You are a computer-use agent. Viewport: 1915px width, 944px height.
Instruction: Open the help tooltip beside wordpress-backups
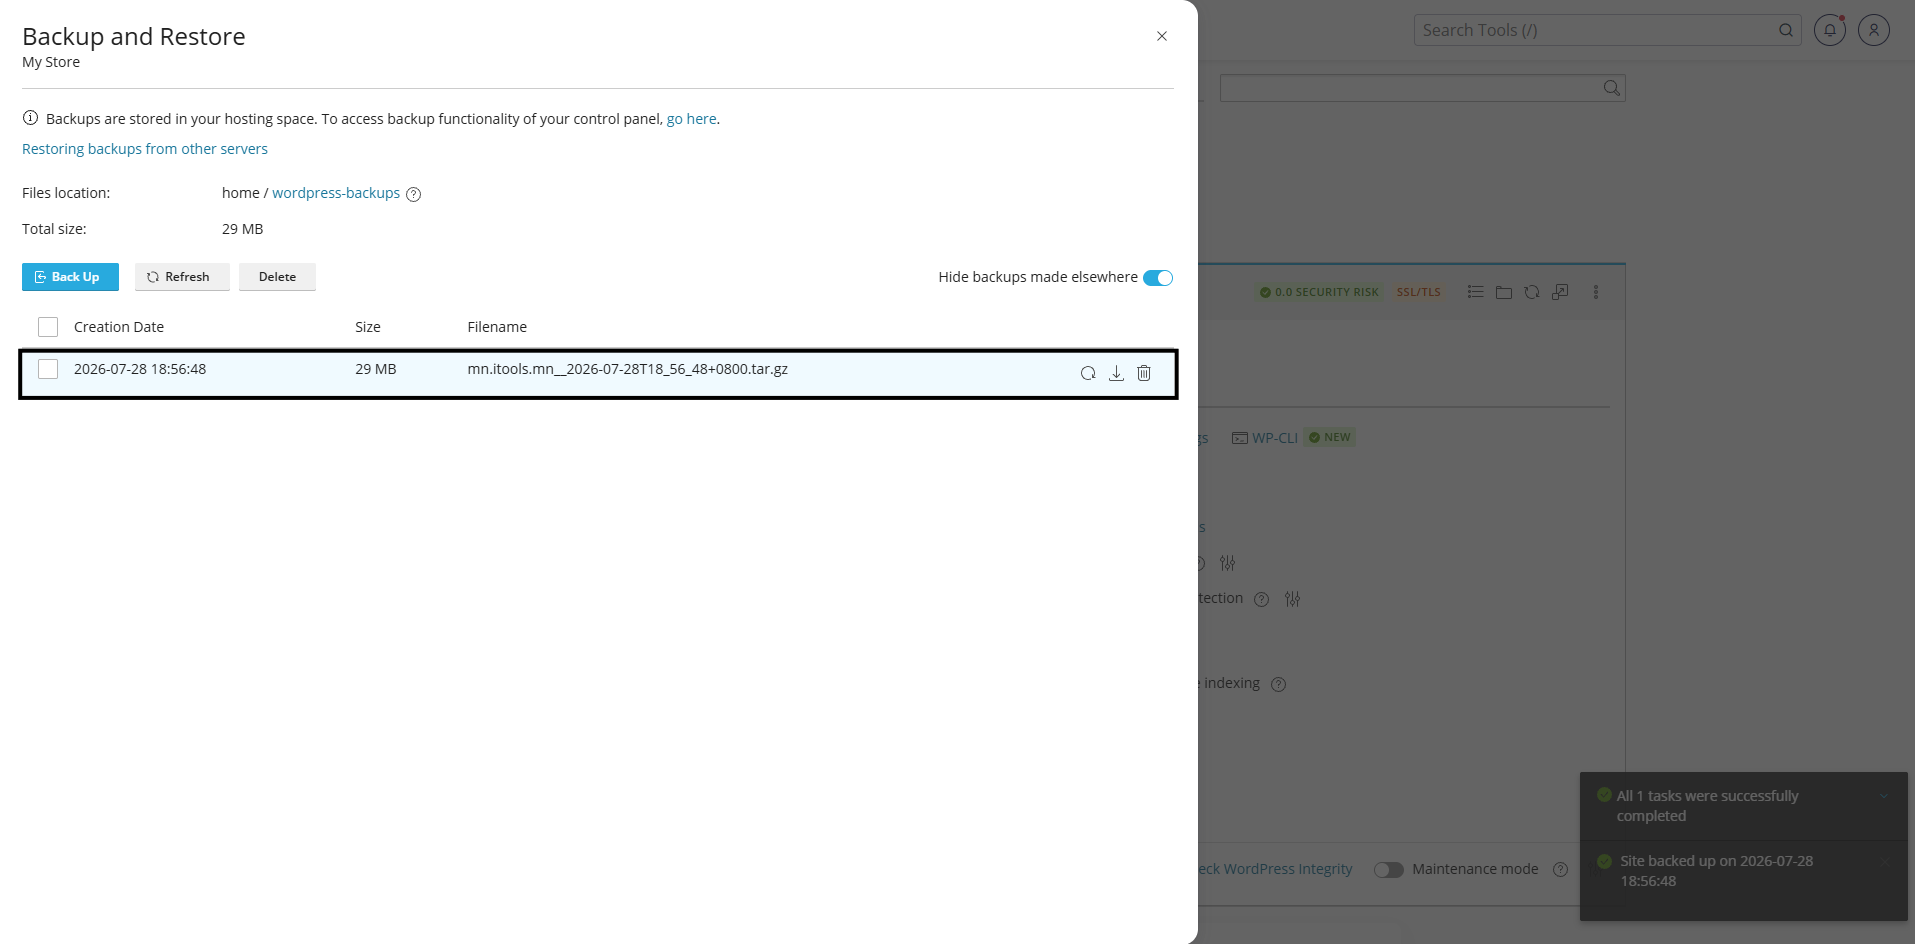point(414,194)
